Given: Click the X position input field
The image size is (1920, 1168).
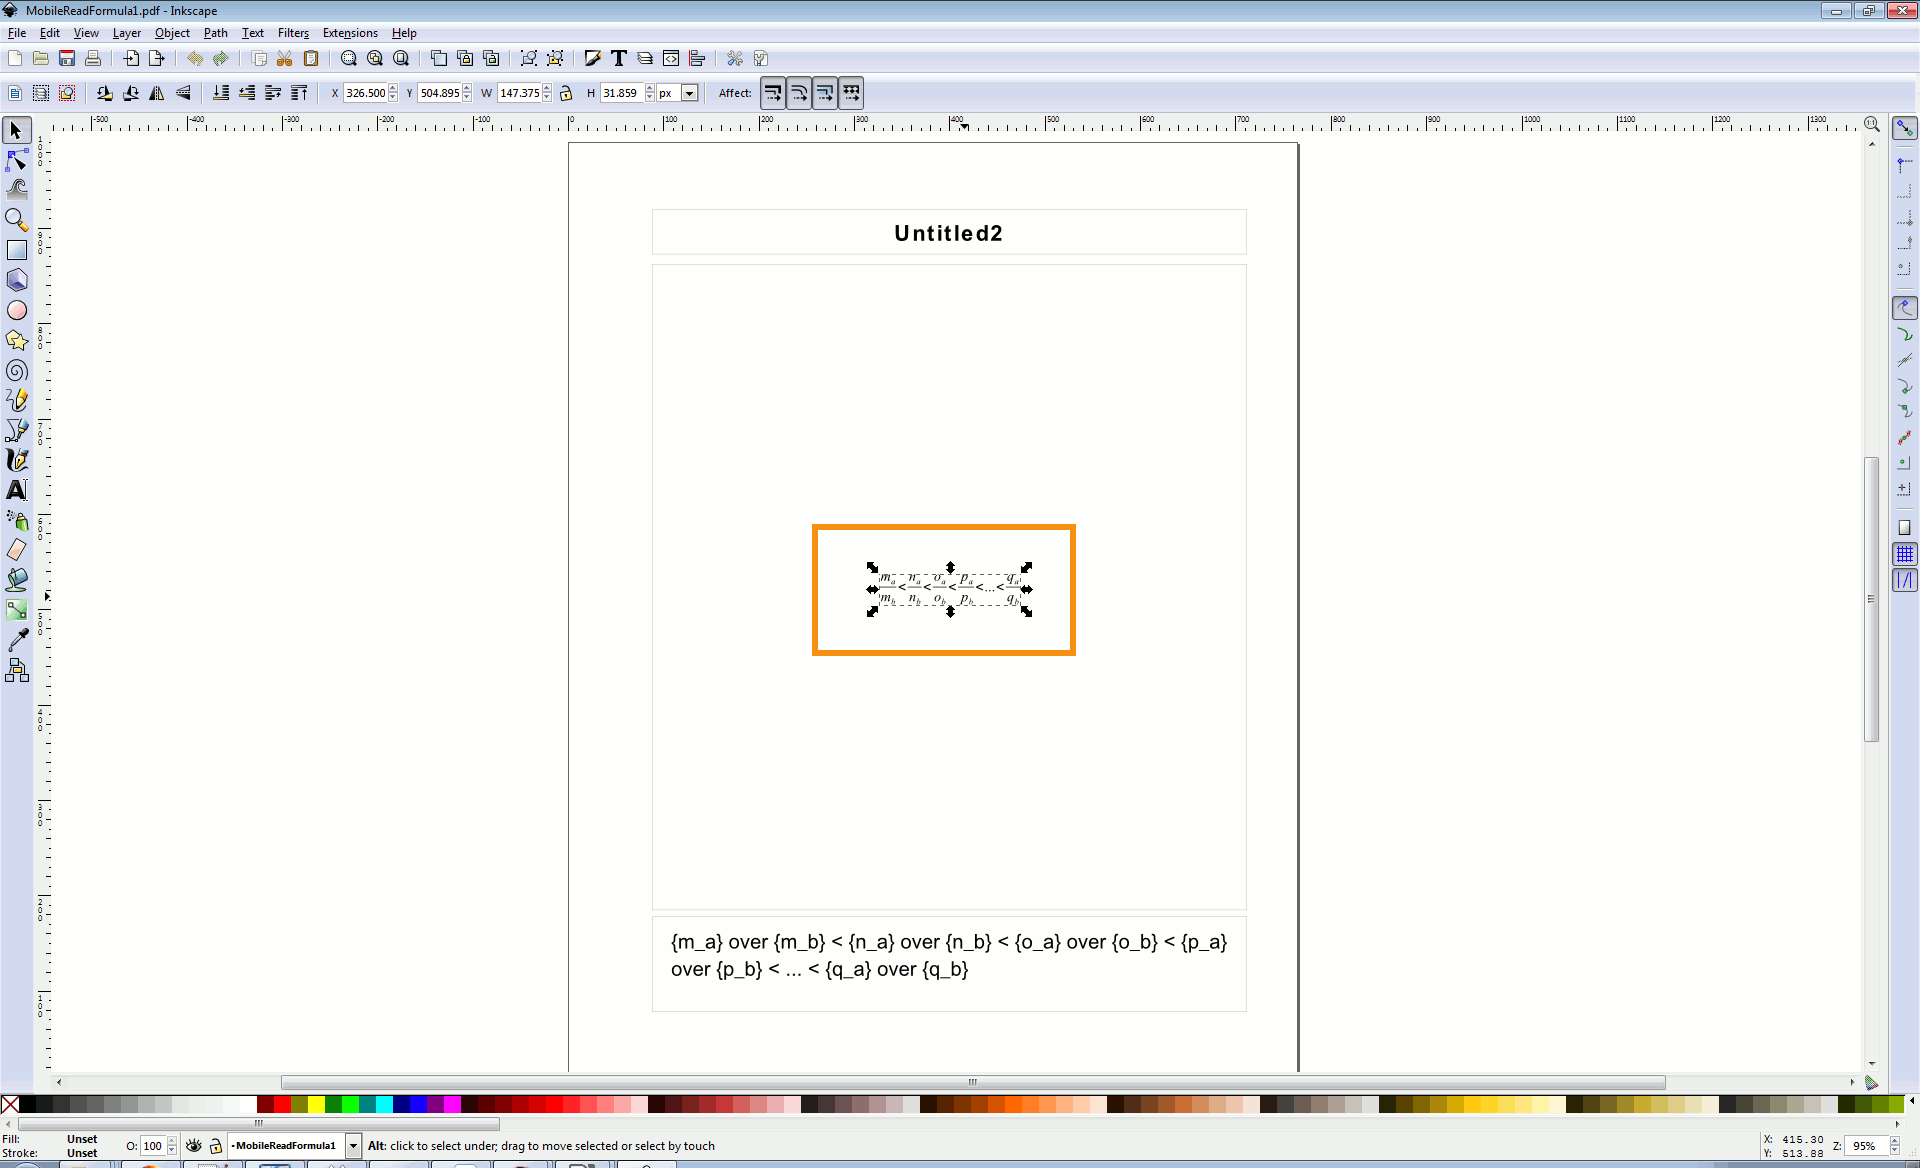Looking at the screenshot, I should click(x=365, y=93).
